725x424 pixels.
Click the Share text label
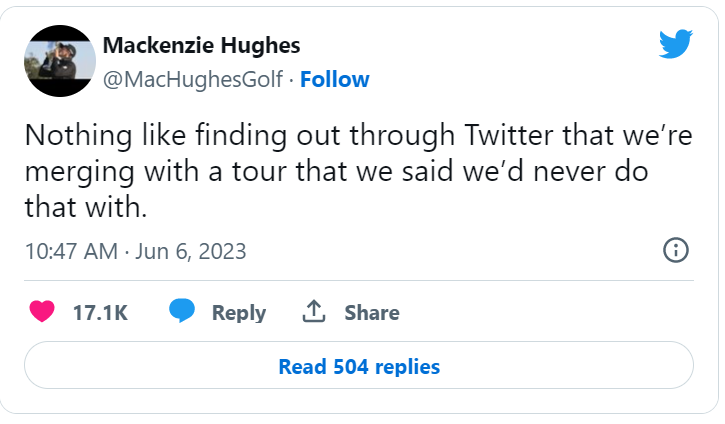(x=372, y=313)
